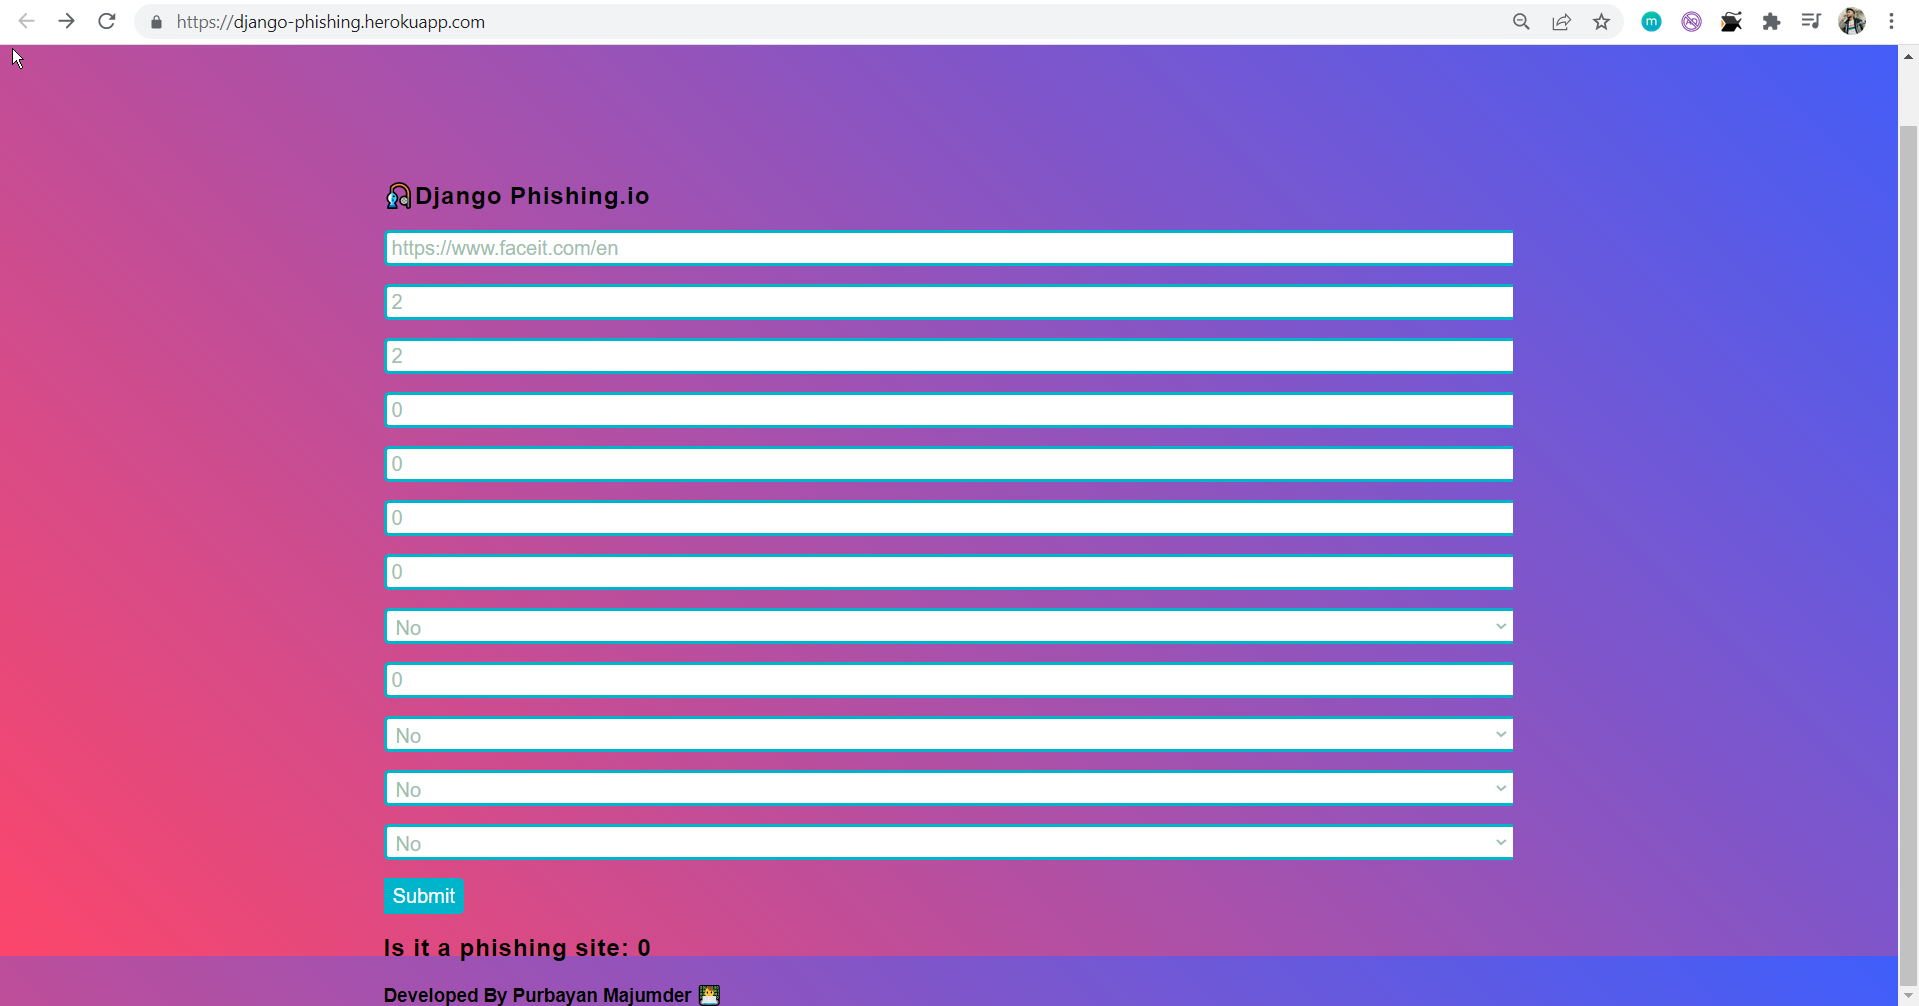The width and height of the screenshot is (1919, 1006).
Task: Click the browser profile avatar
Action: pyautogui.click(x=1853, y=21)
